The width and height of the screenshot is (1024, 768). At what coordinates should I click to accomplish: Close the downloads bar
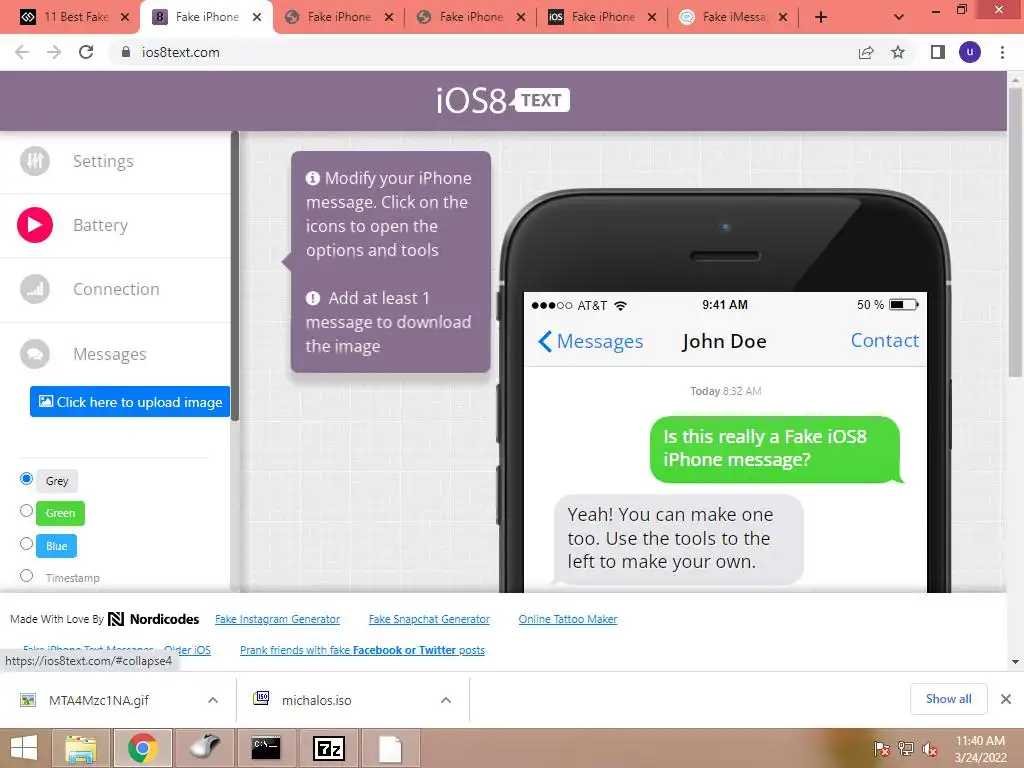pos(1006,699)
